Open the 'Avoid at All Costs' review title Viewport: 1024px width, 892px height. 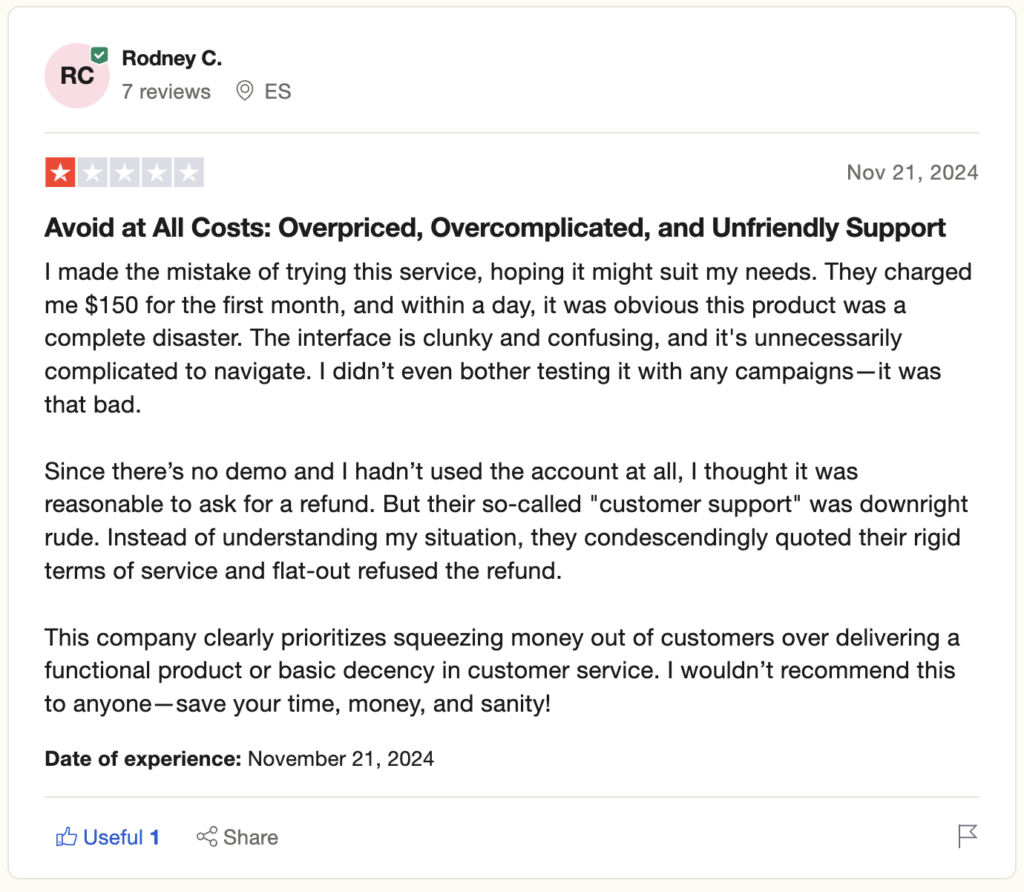coord(495,228)
